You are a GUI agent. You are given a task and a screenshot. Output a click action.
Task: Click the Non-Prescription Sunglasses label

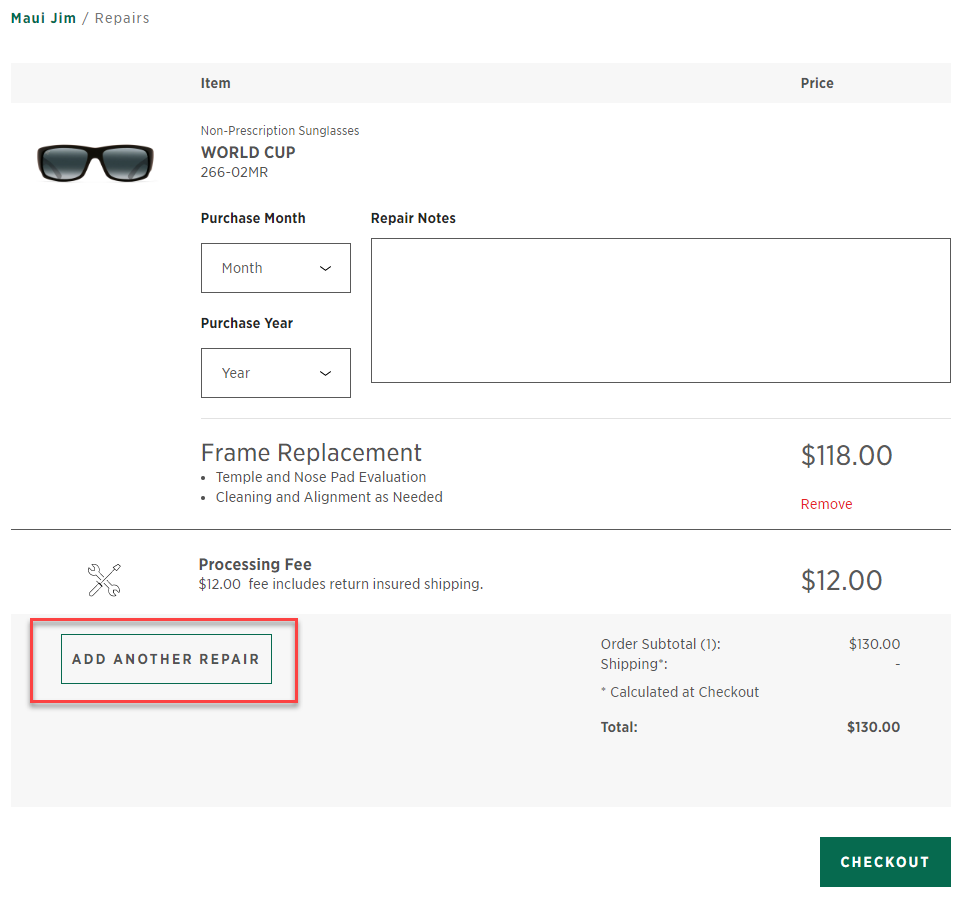(280, 131)
